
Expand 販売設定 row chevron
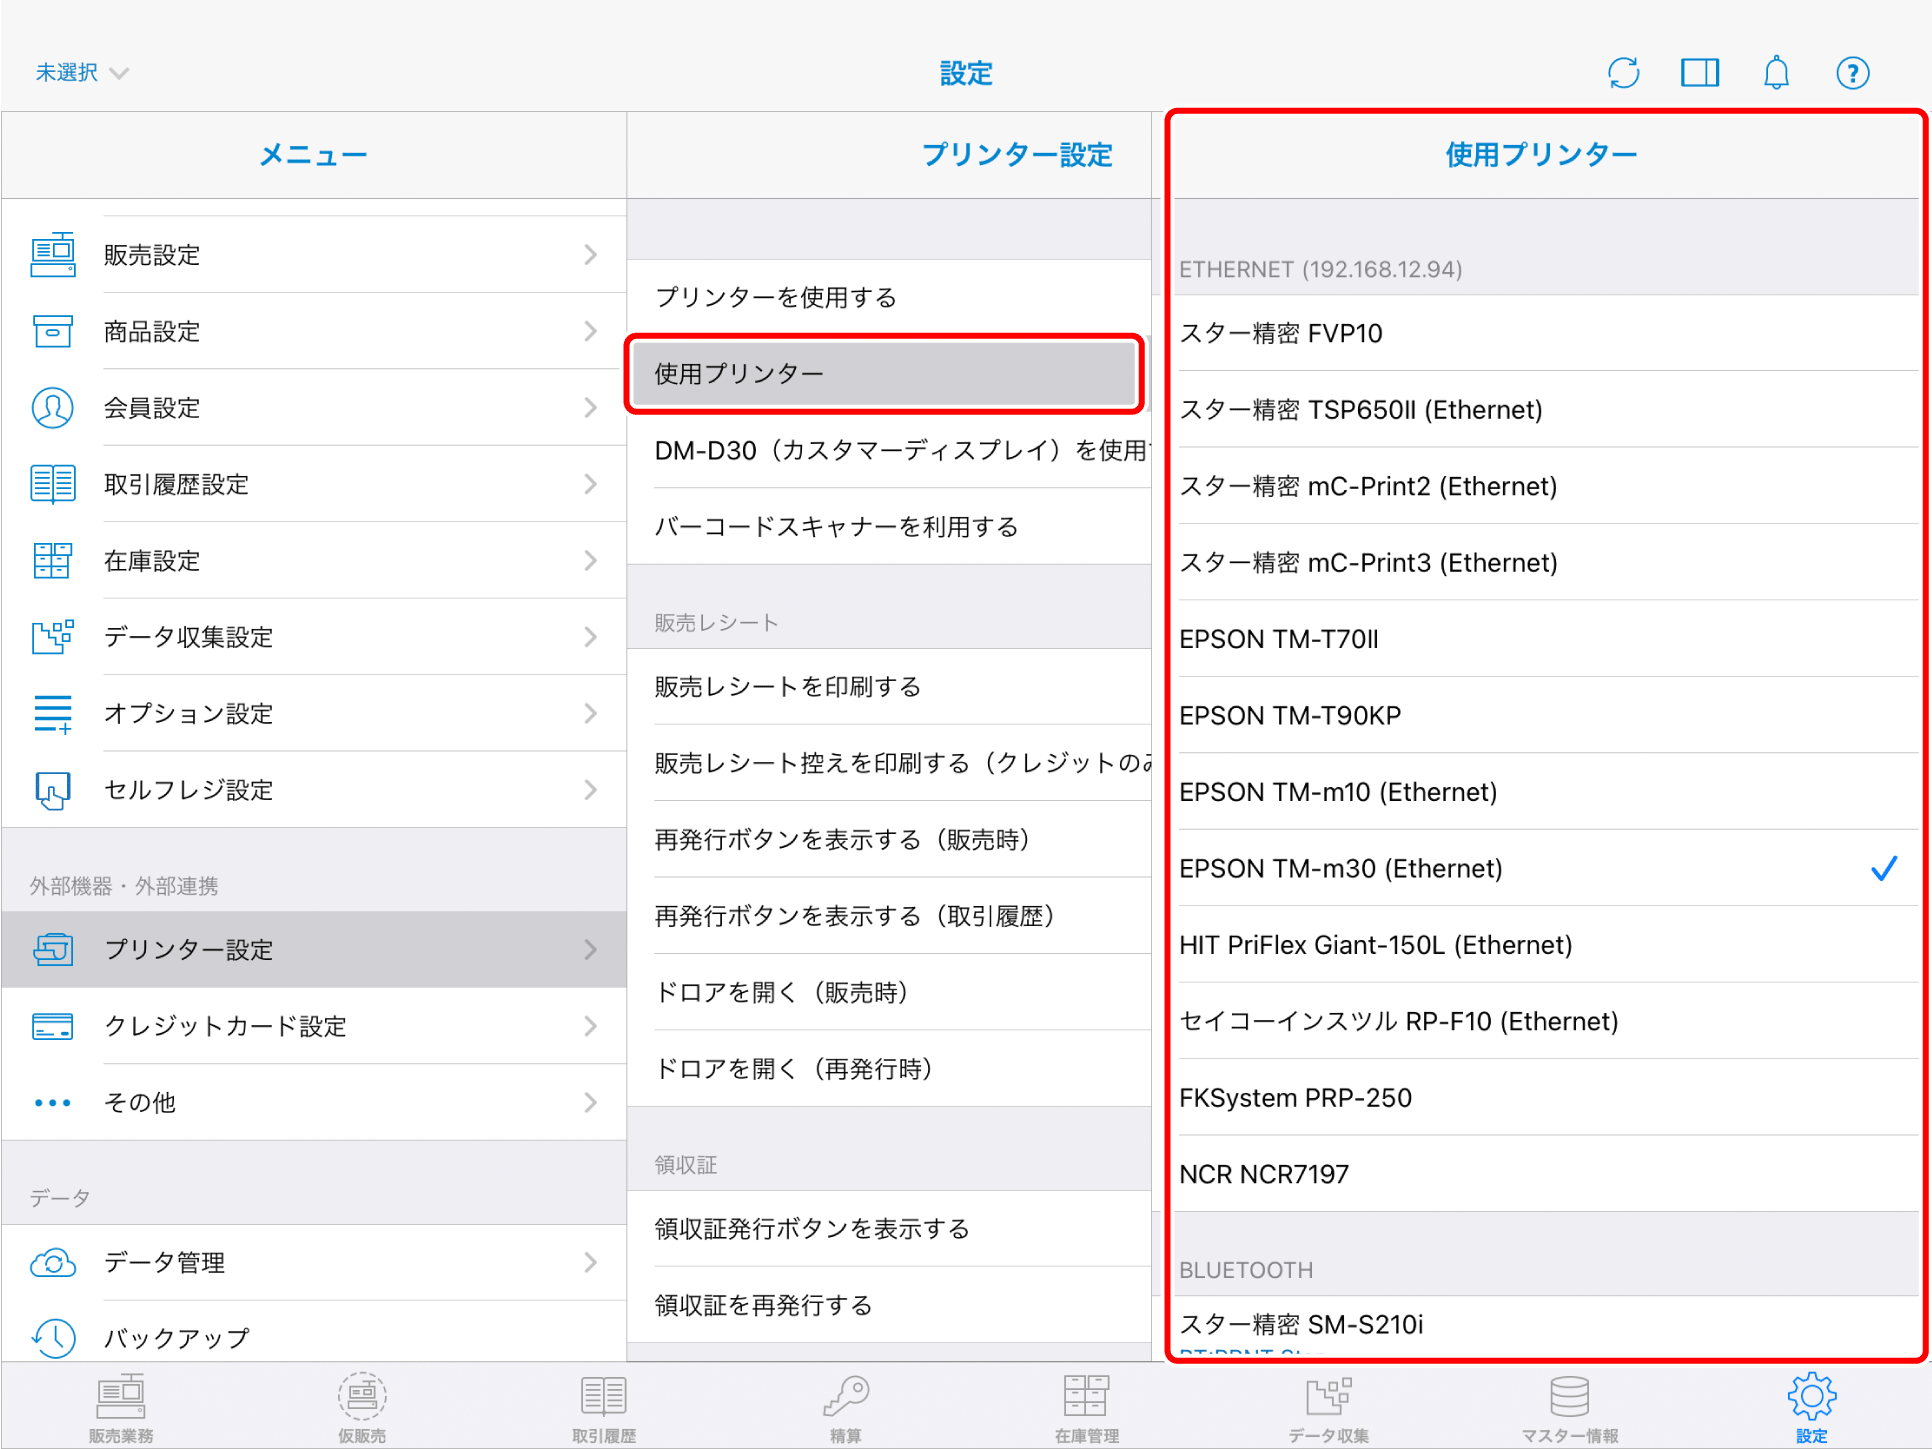tap(591, 255)
